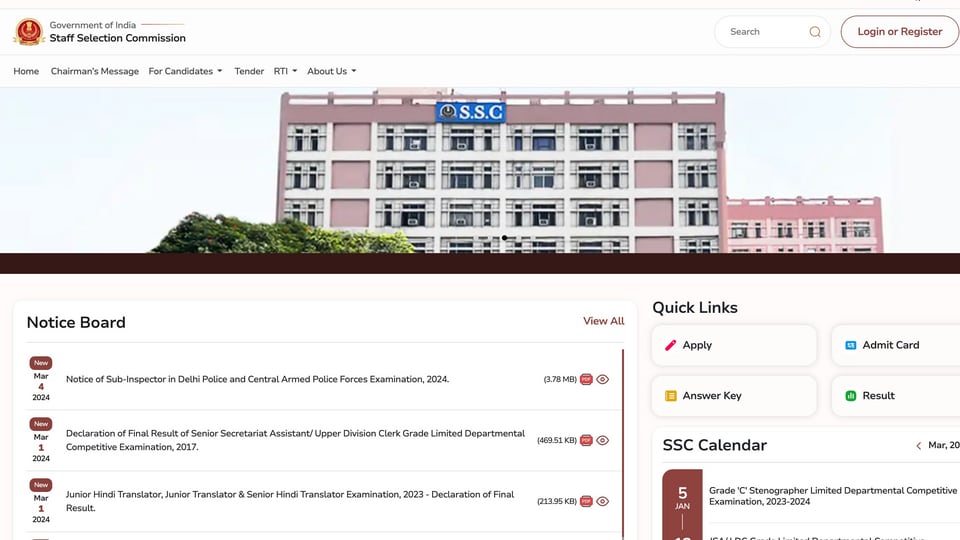Click the SSC emblem logo in header
Image resolution: width=960 pixels, height=540 pixels.
pyautogui.click(x=29, y=31)
